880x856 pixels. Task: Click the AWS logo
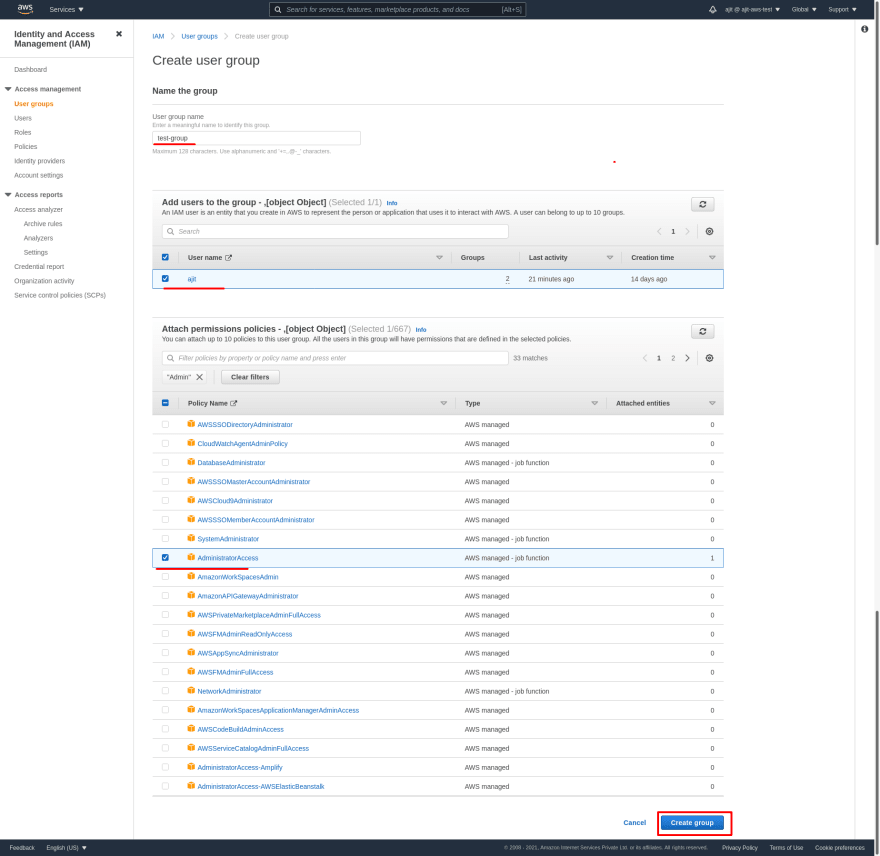(25, 8)
